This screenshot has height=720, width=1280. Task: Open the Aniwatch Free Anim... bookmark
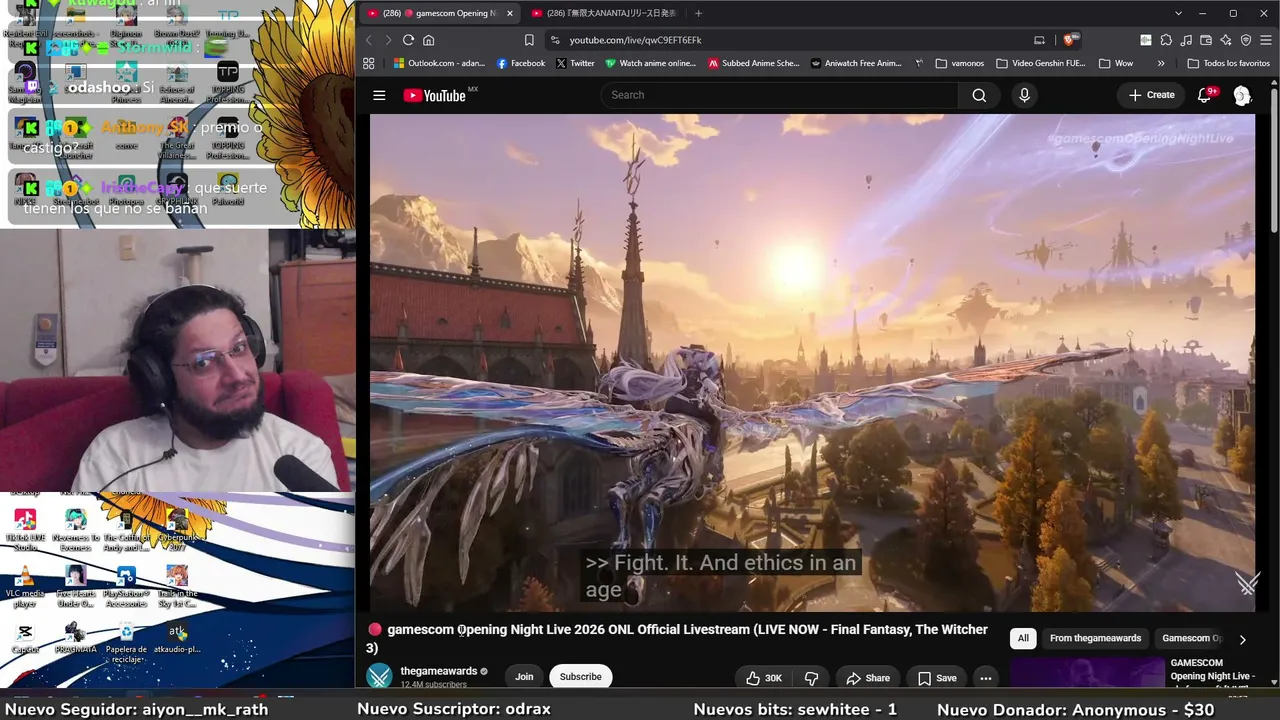[x=856, y=63]
